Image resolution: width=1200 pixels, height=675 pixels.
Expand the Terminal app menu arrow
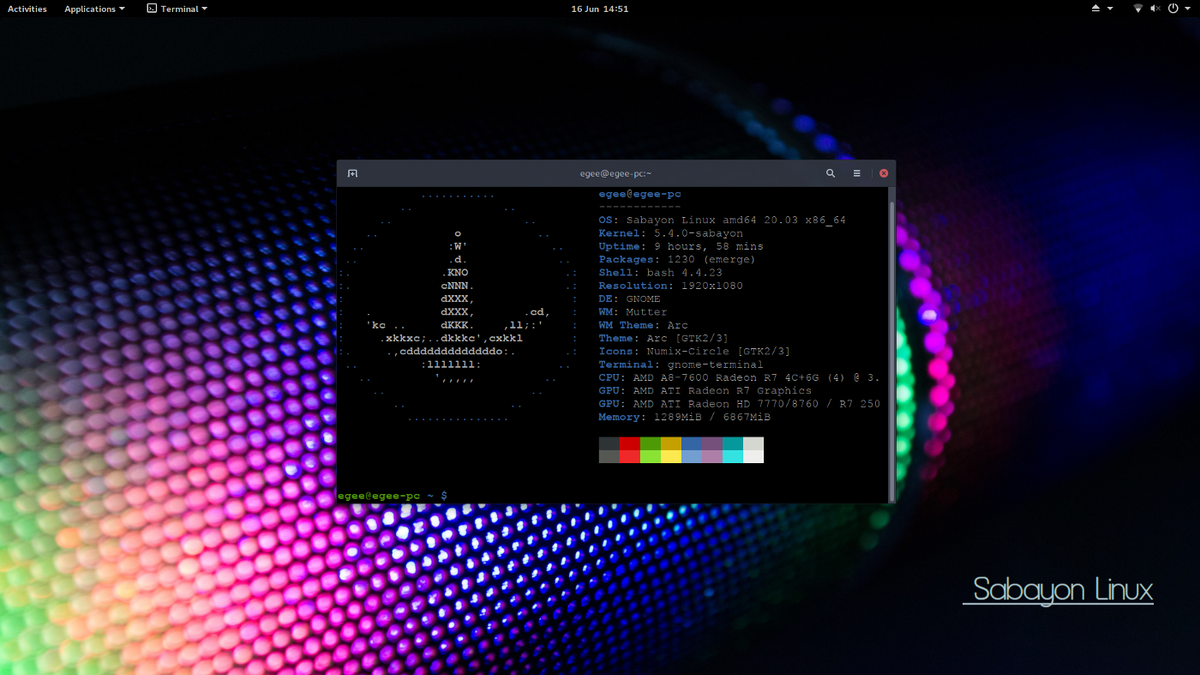tap(204, 9)
